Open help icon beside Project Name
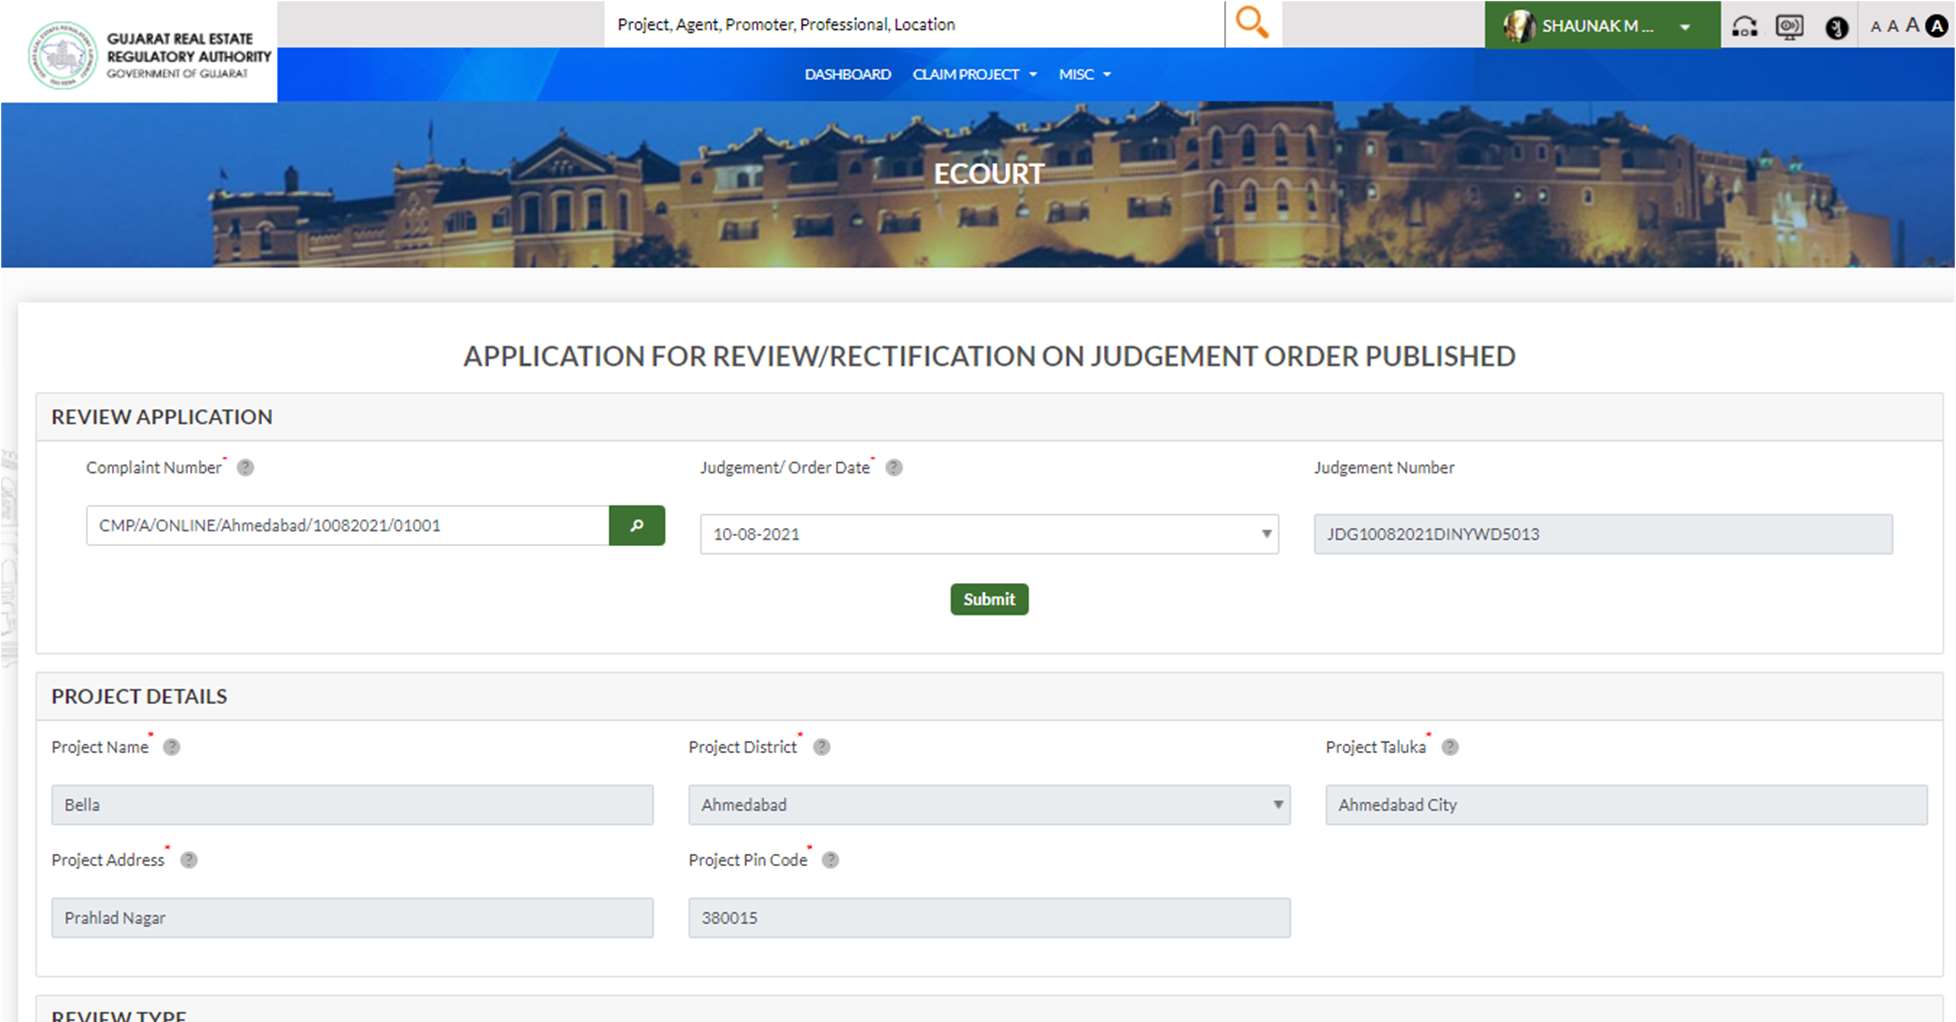The height and width of the screenshot is (1022, 1956). (x=171, y=747)
